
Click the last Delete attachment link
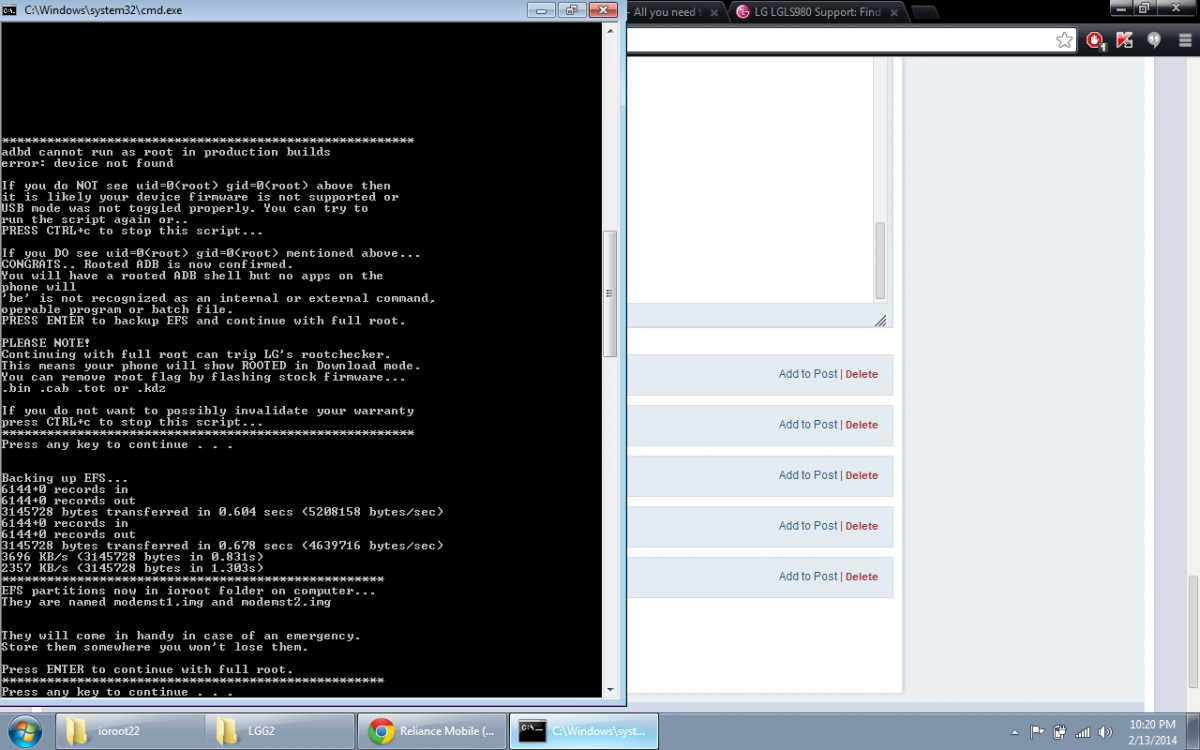(x=861, y=576)
